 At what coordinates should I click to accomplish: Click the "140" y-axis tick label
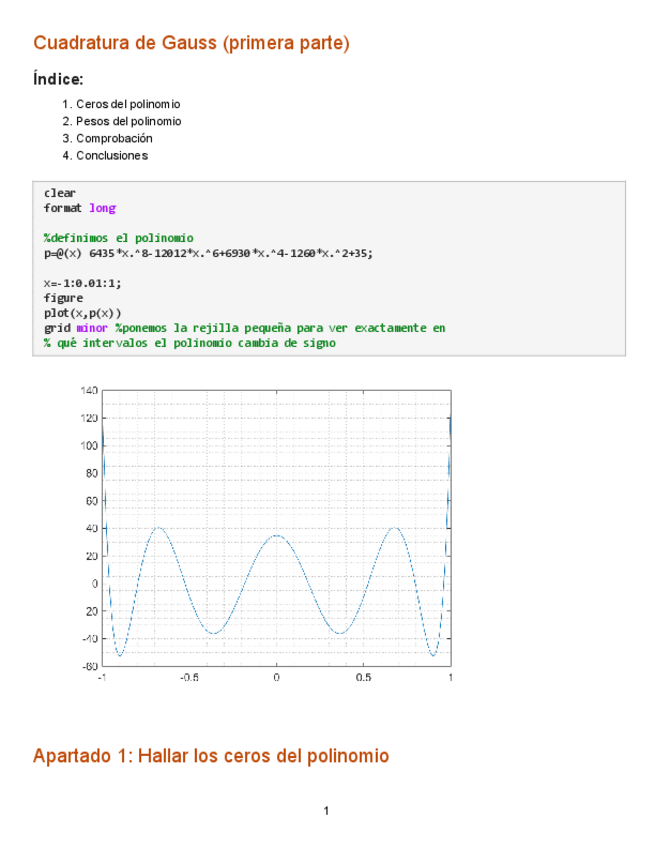(89, 390)
